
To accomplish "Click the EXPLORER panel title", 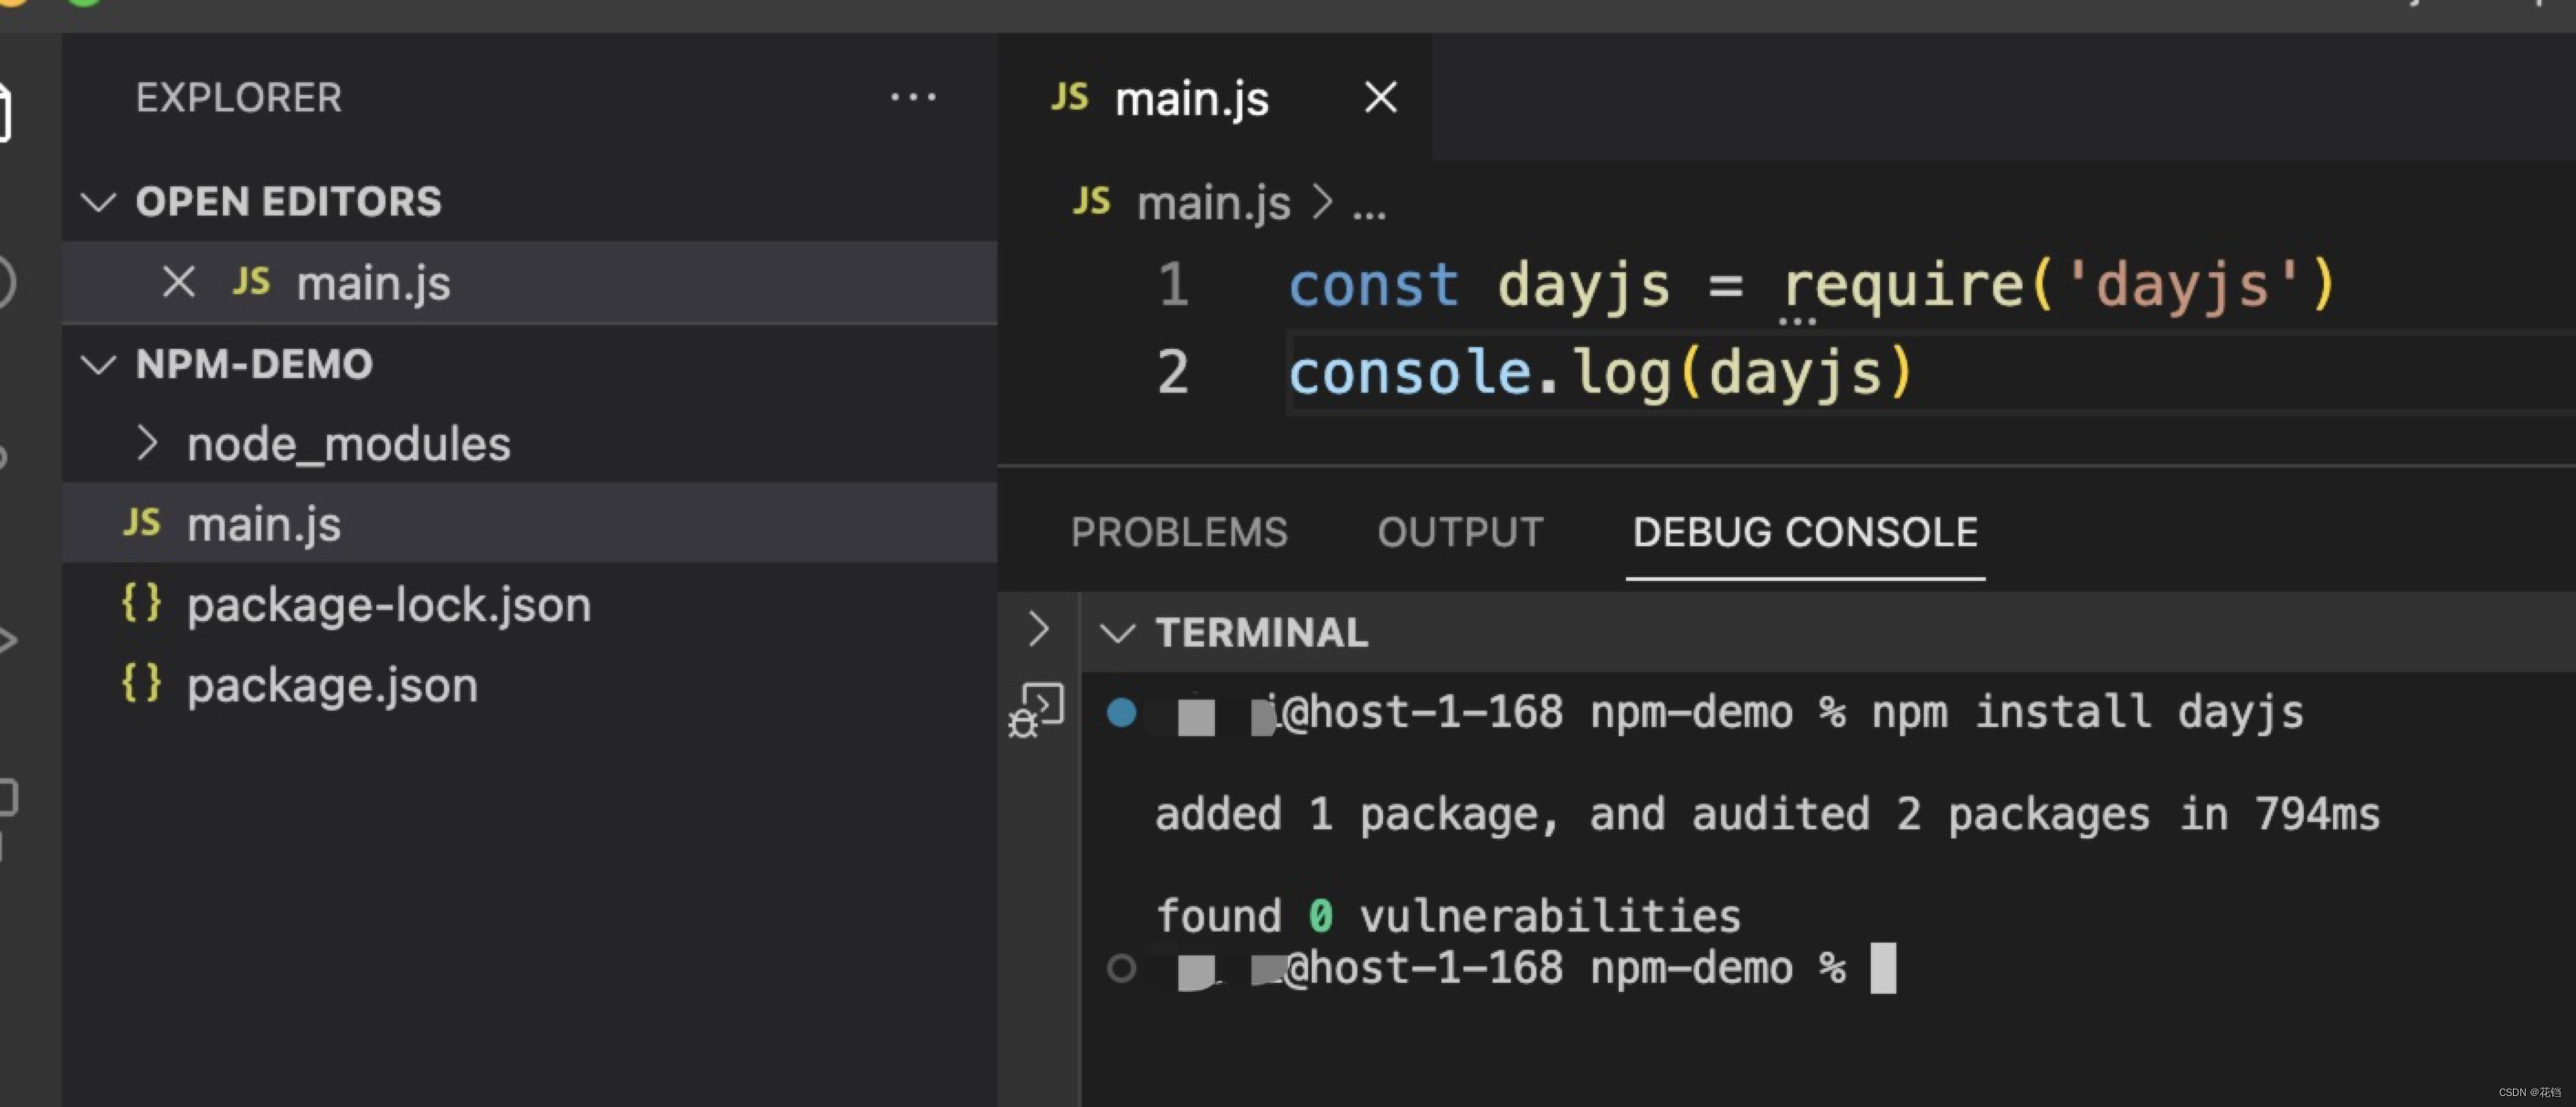I will tap(239, 98).
